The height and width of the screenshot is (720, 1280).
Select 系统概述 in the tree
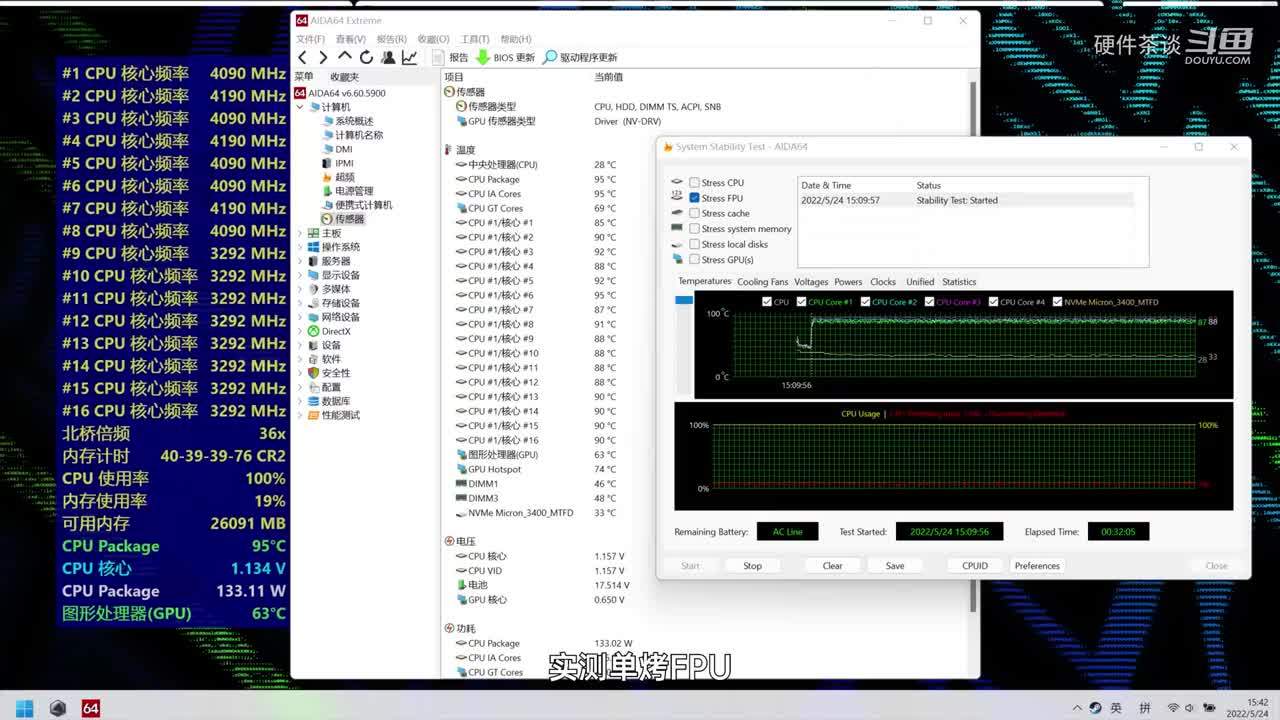coord(348,121)
